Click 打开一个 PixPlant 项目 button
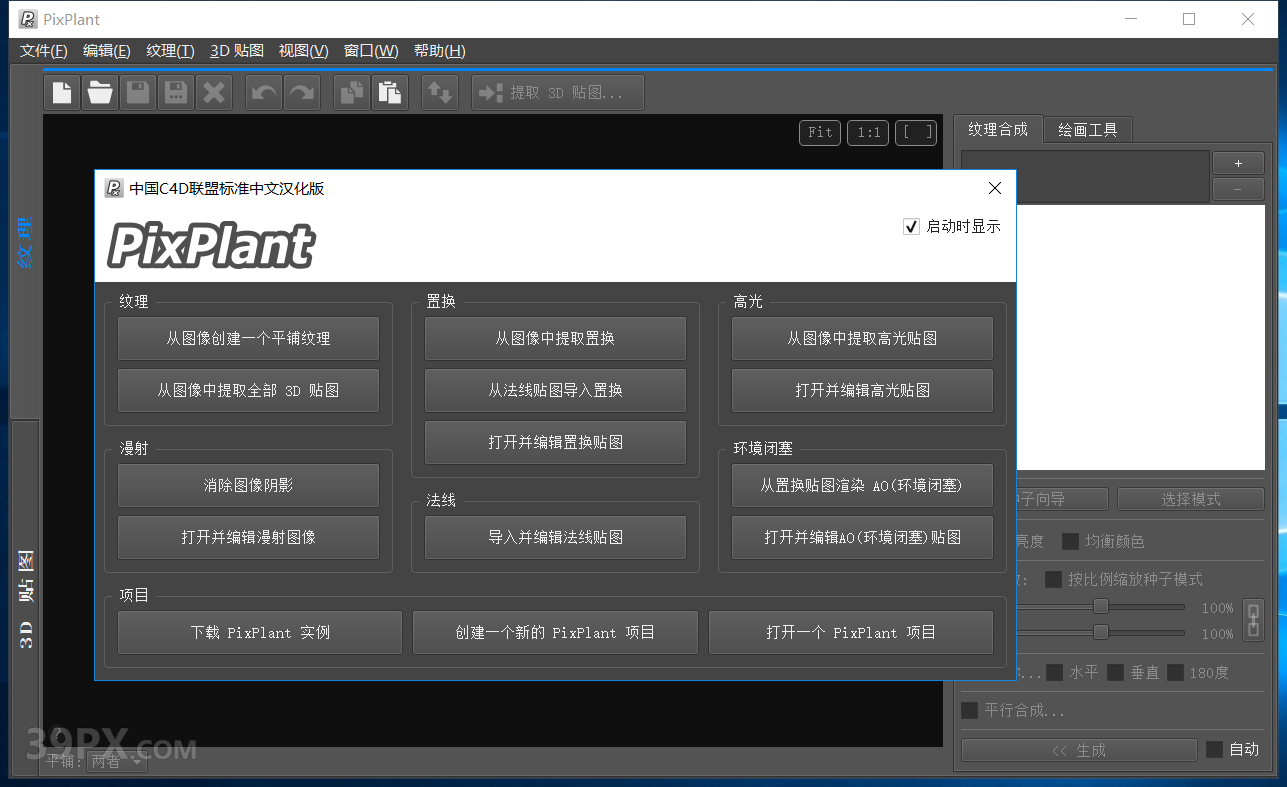 pyautogui.click(x=851, y=632)
